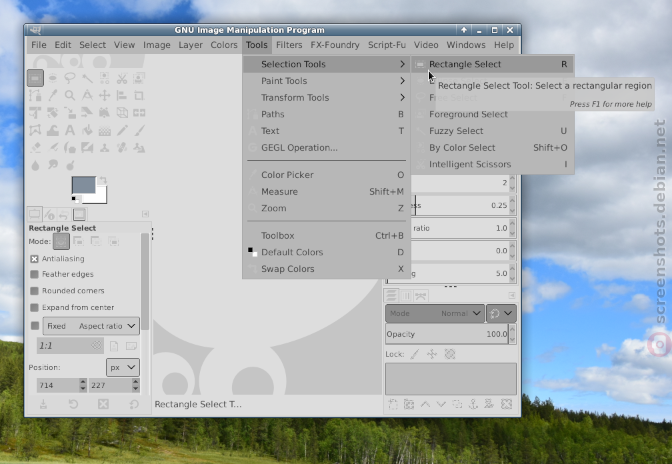Select the Smudge tool icon

coord(53,165)
